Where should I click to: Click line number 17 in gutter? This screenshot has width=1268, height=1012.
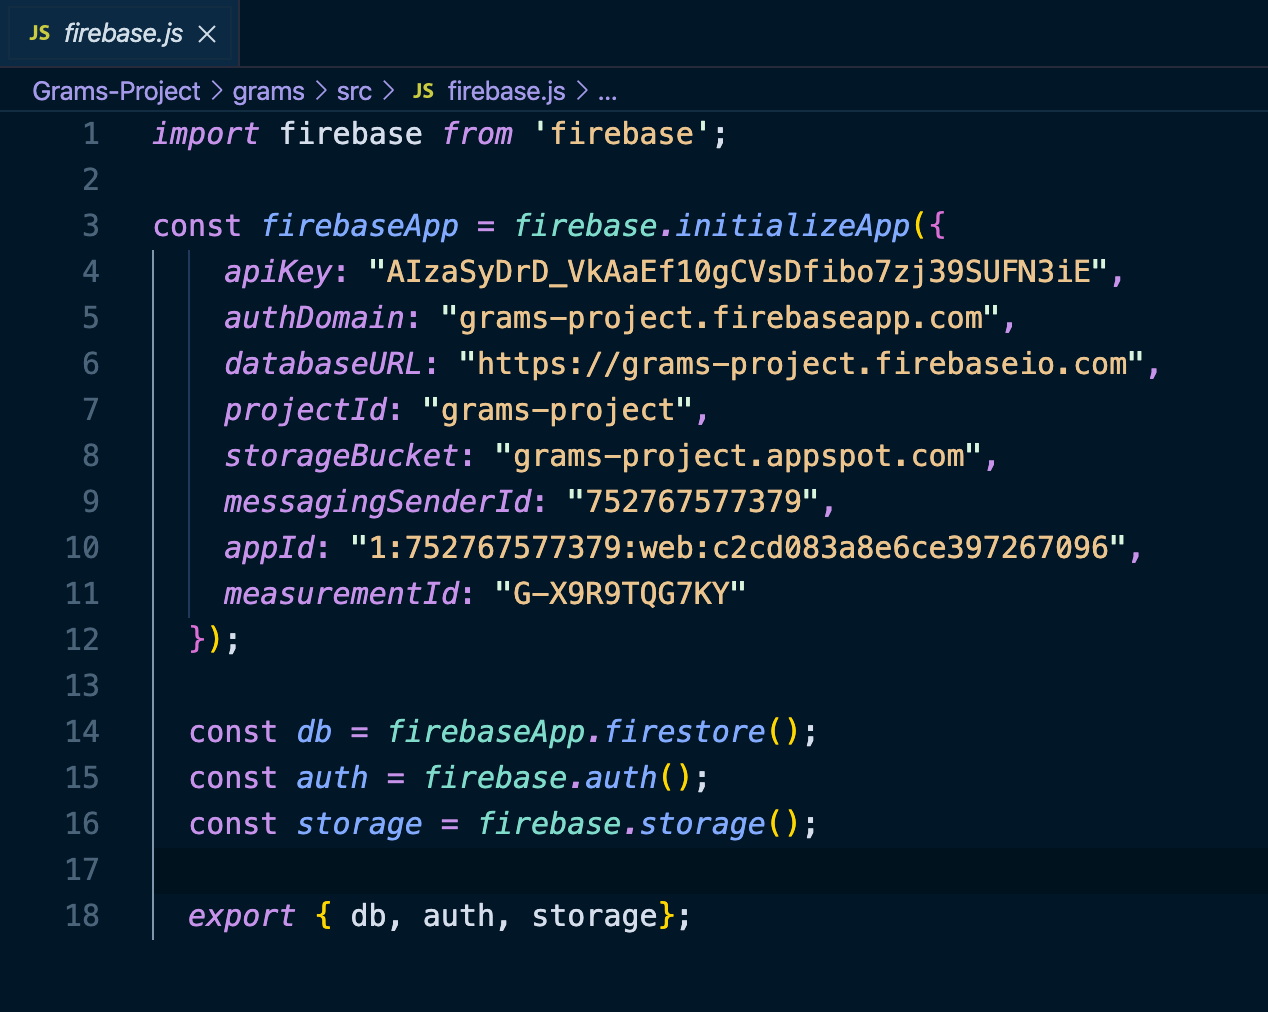click(x=82, y=870)
